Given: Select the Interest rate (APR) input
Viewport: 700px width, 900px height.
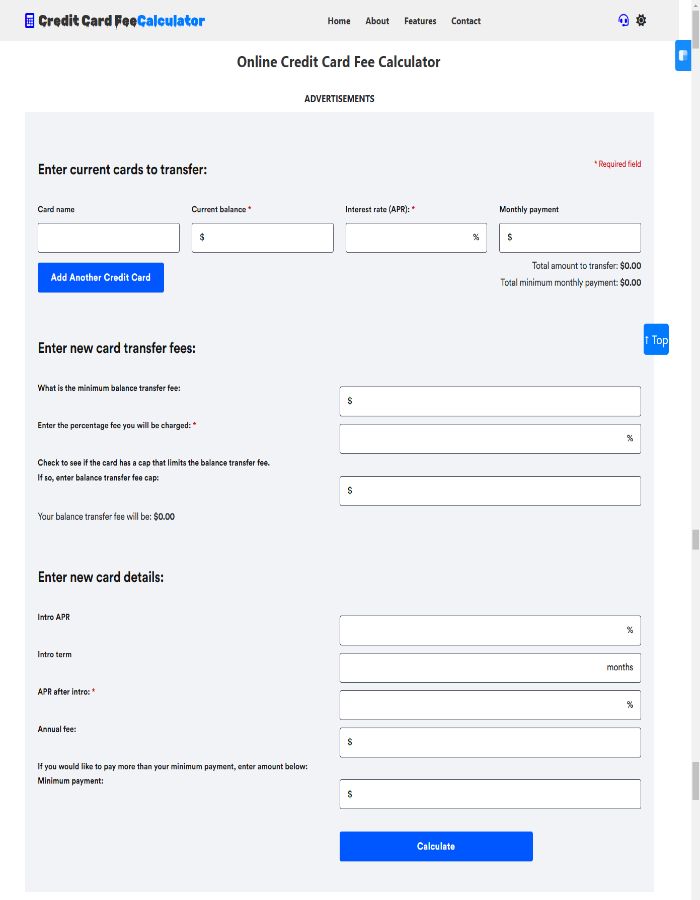Looking at the screenshot, I should (x=408, y=238).
